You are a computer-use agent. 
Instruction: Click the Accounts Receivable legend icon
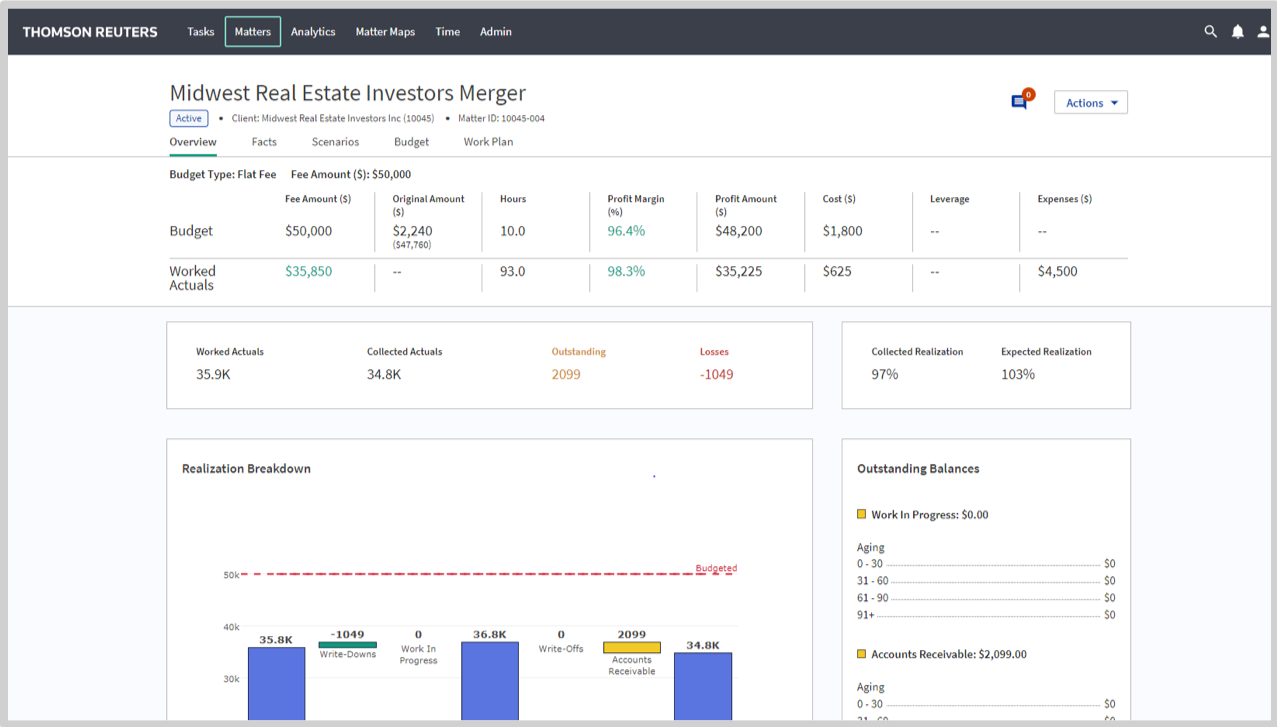861,654
